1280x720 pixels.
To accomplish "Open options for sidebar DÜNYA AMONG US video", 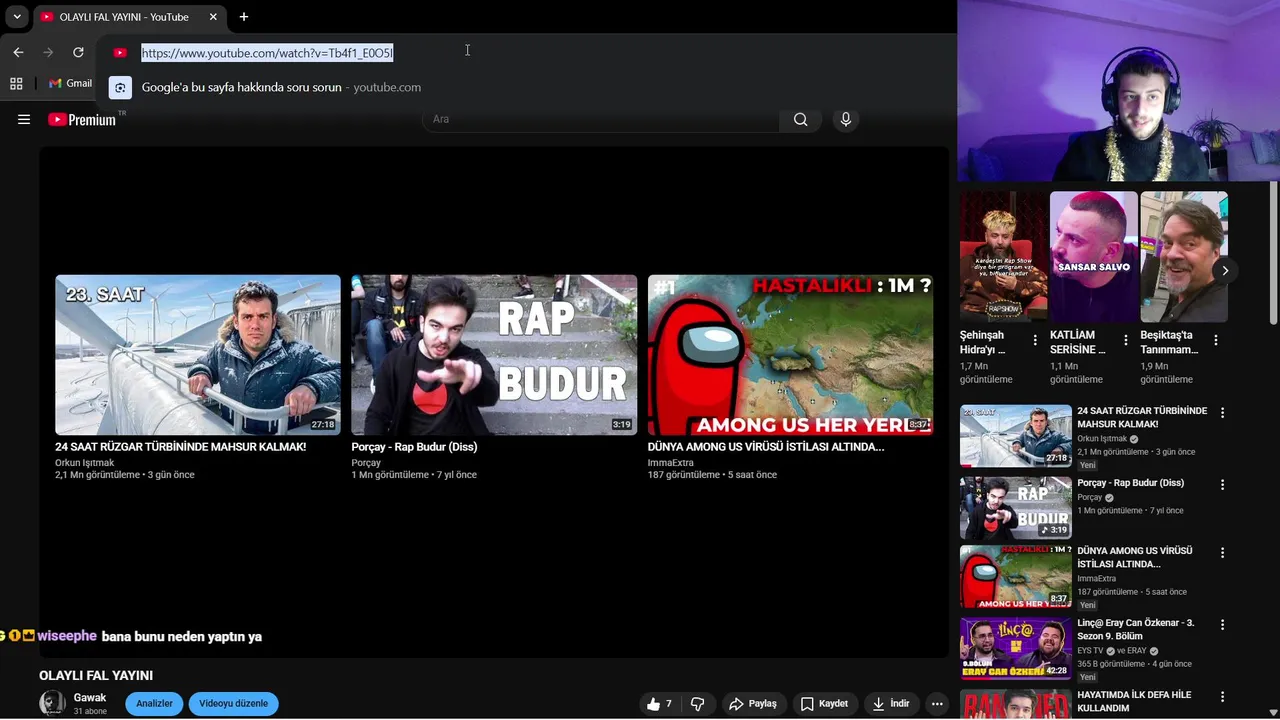I will (1222, 553).
